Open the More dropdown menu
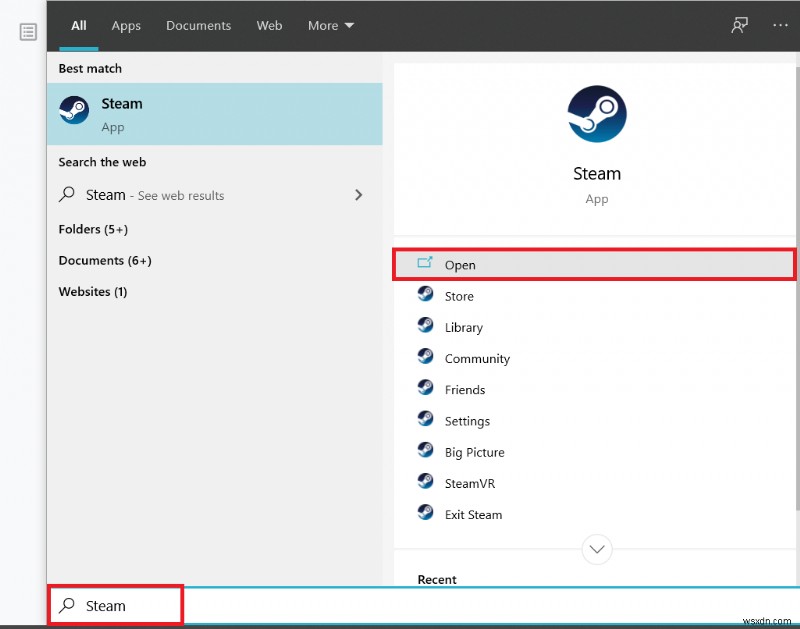 331,26
